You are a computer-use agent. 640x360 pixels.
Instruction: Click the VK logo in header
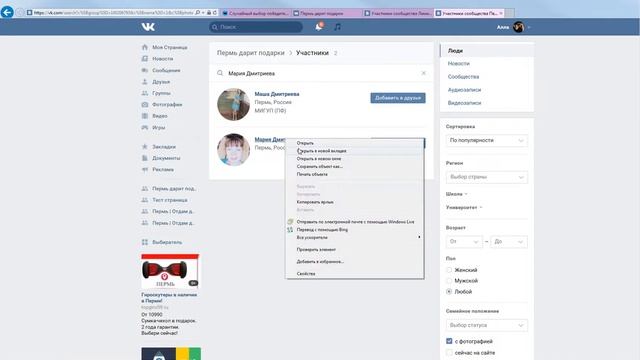click(148, 27)
